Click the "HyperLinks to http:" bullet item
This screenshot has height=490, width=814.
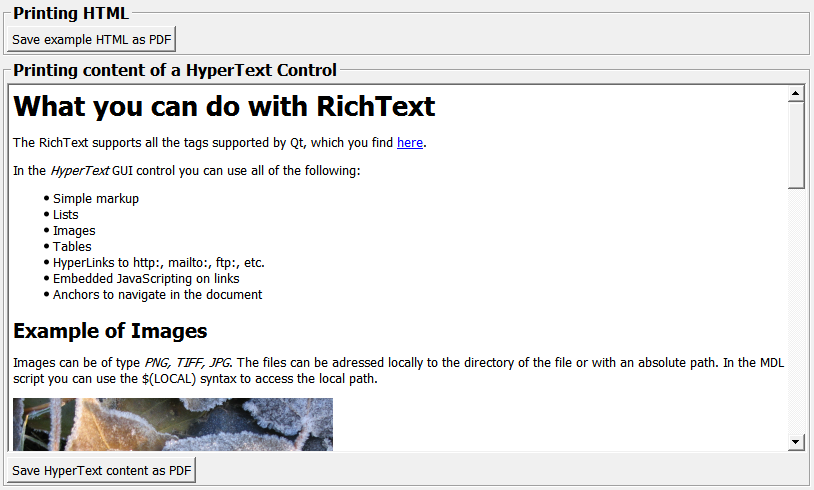click(x=158, y=263)
